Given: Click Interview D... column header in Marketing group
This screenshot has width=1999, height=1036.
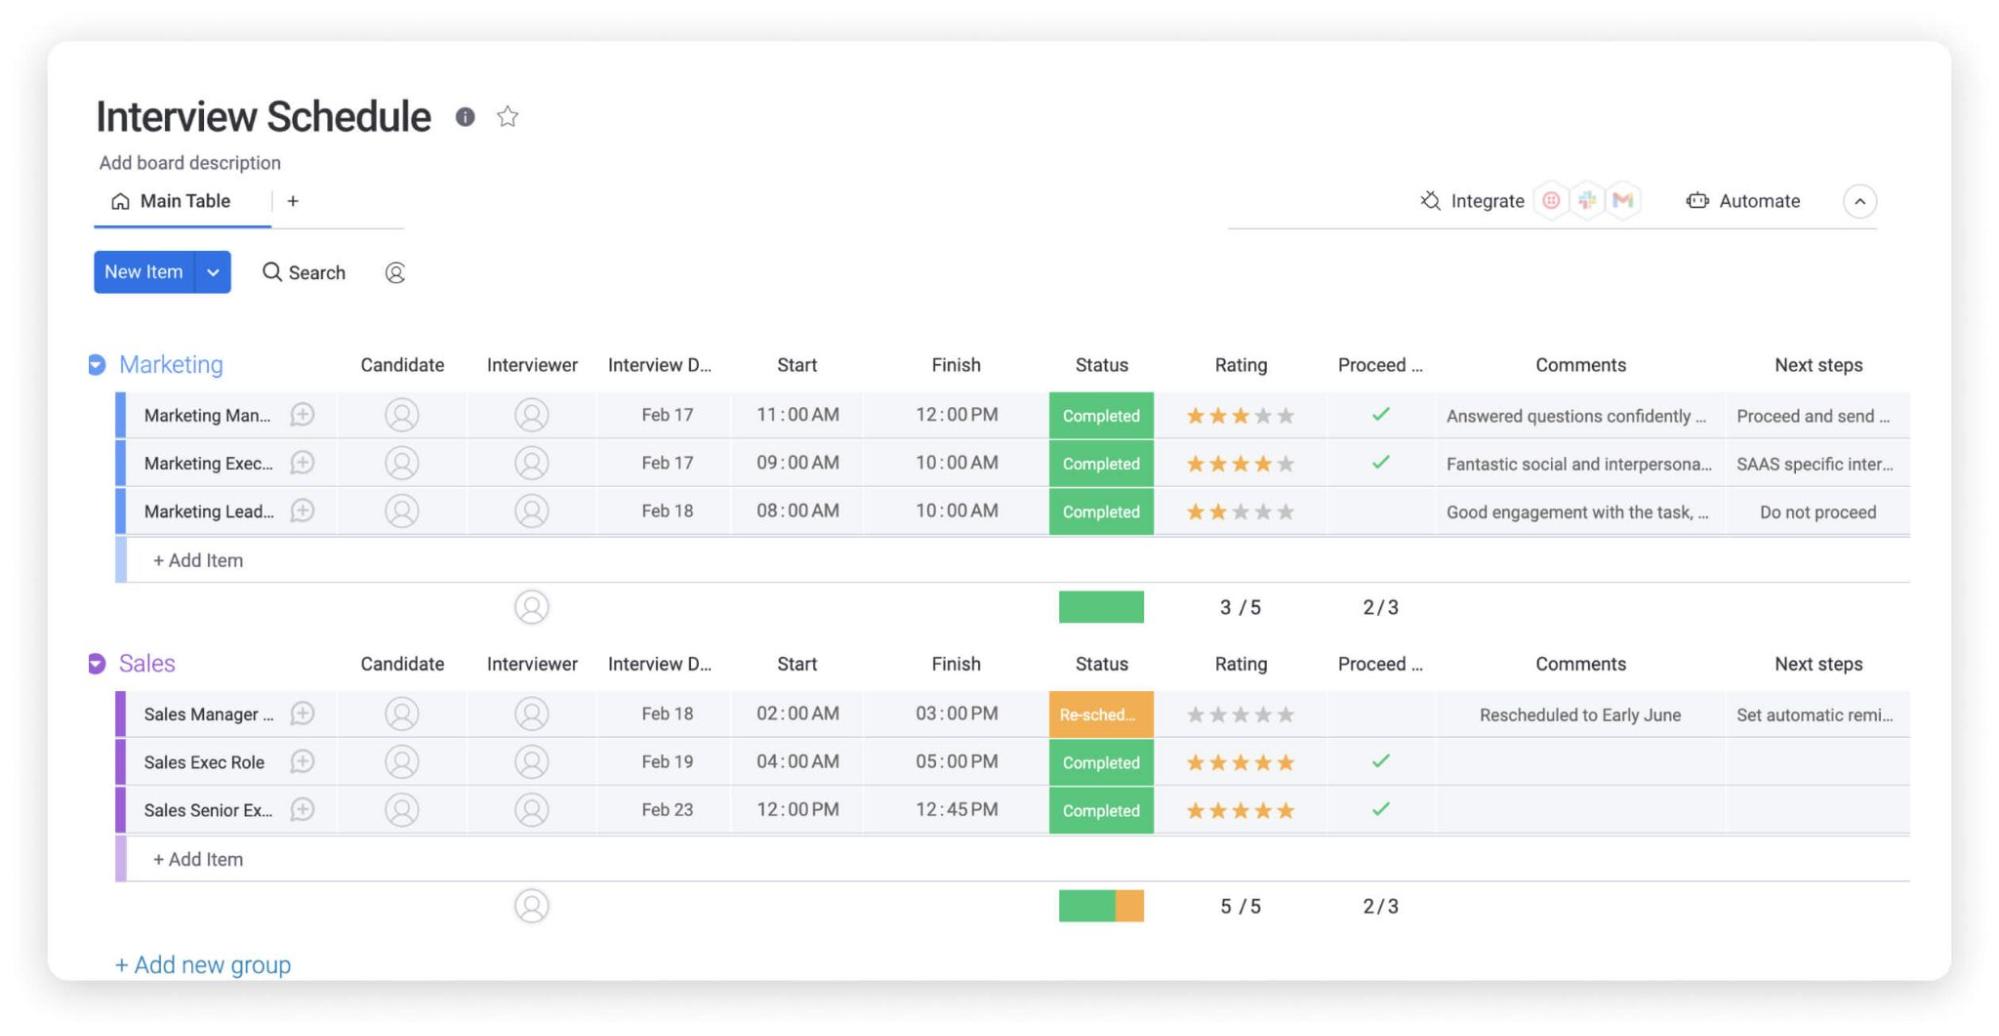Looking at the screenshot, I should pyautogui.click(x=659, y=365).
